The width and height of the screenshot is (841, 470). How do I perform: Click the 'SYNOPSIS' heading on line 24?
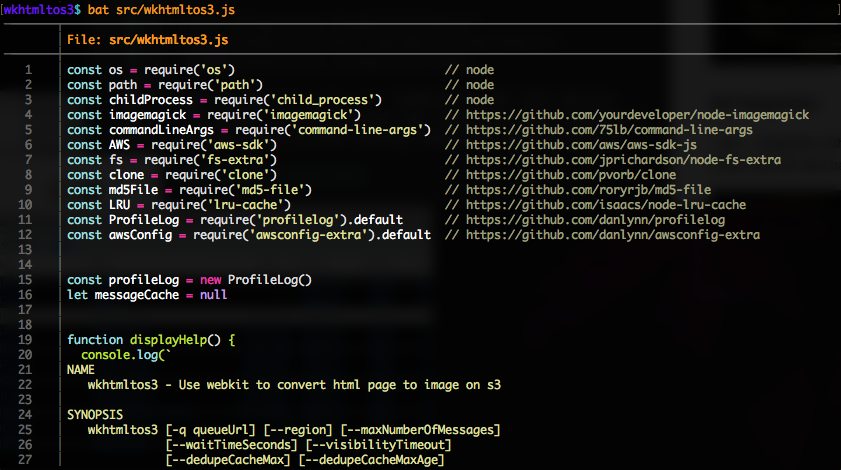(x=95, y=415)
